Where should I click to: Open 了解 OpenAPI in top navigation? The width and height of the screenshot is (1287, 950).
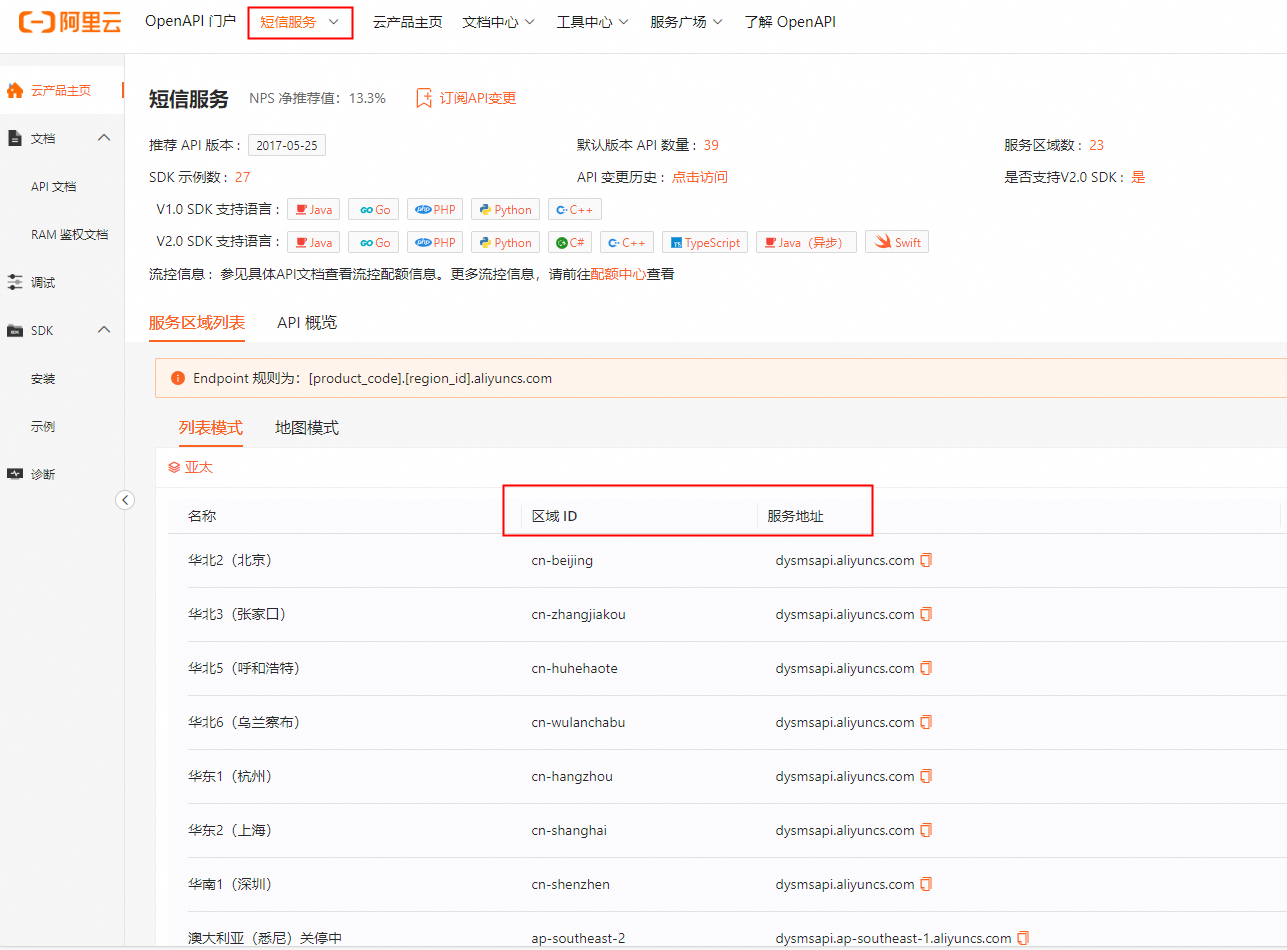790,22
